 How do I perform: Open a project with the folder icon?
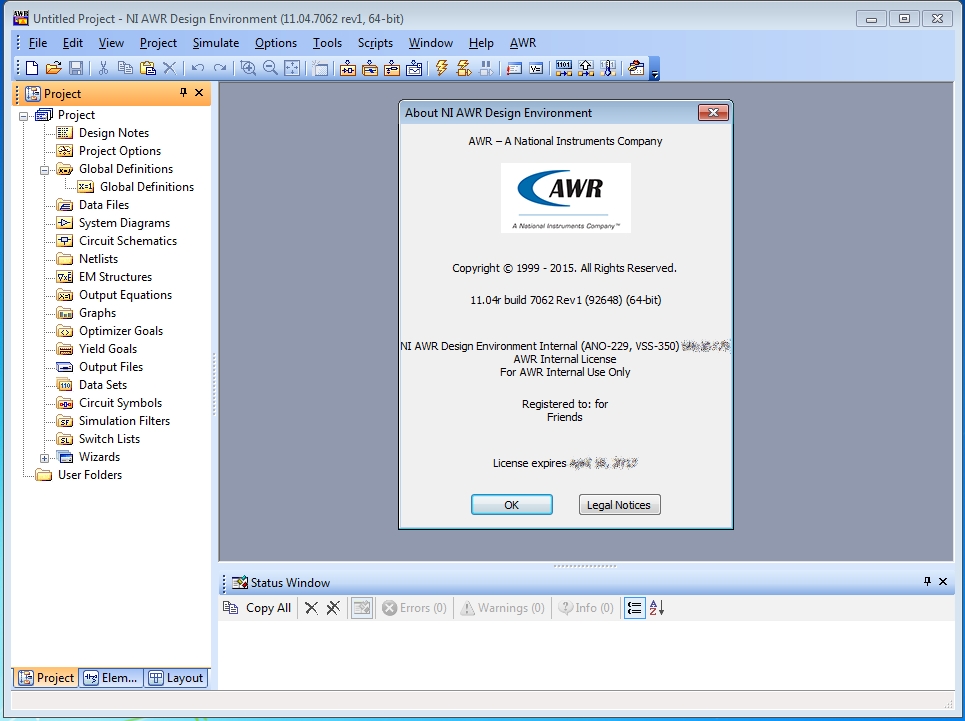[54, 68]
